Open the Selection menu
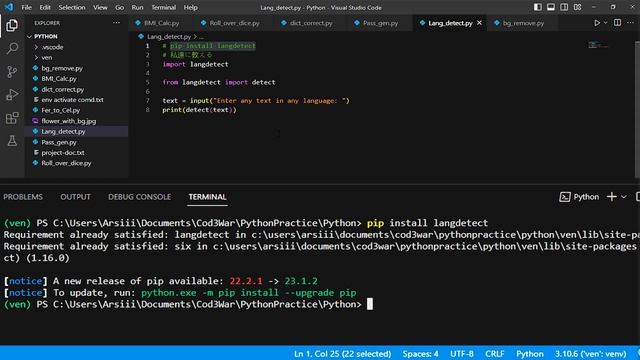640x360 pixels. pos(72,7)
